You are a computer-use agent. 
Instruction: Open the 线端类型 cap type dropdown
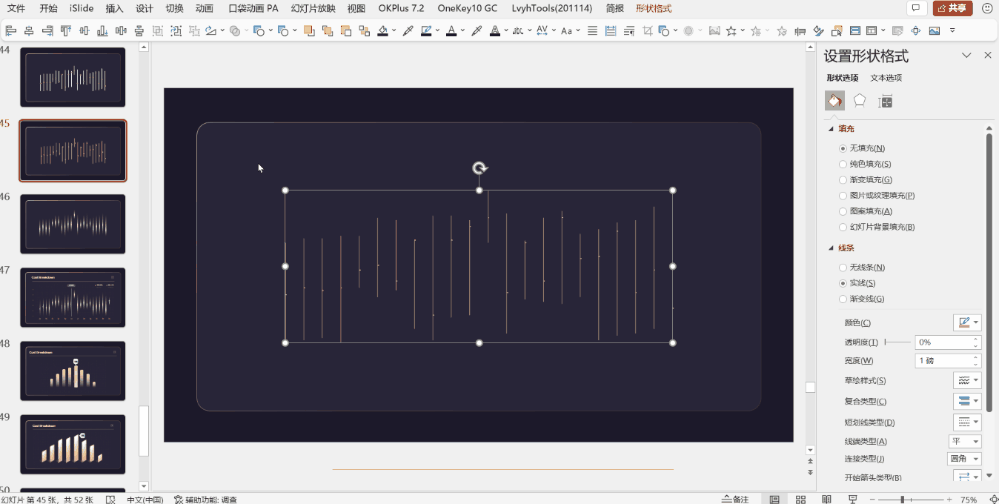tap(965, 441)
